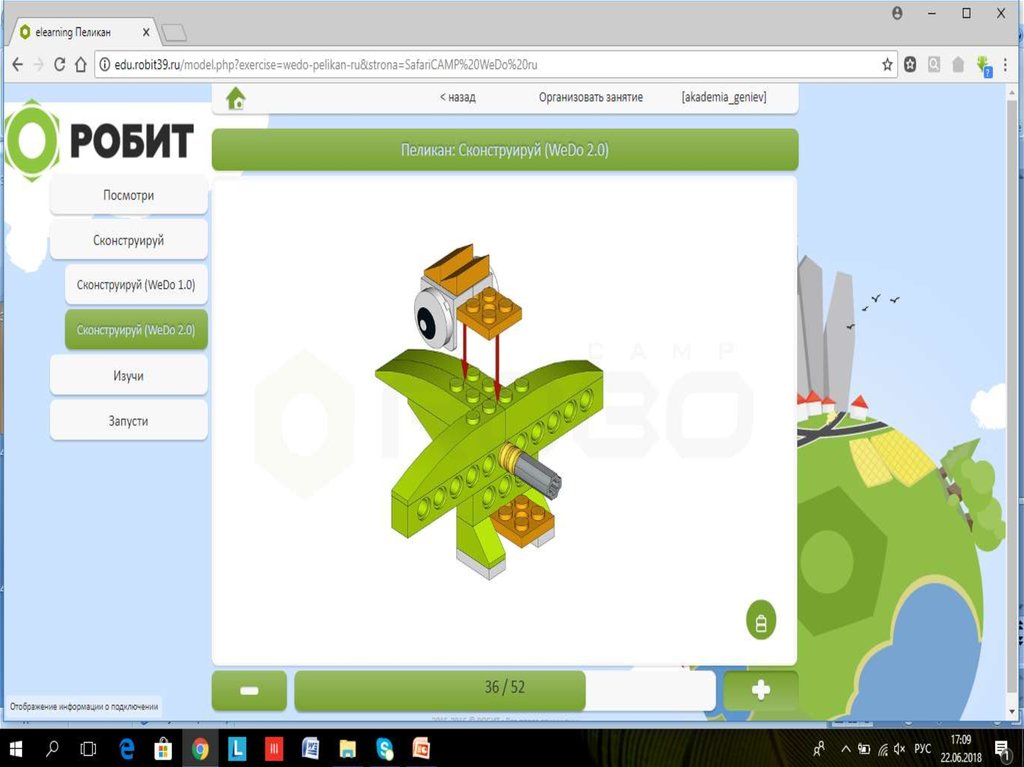Go to the next step with plus button

(x=761, y=690)
